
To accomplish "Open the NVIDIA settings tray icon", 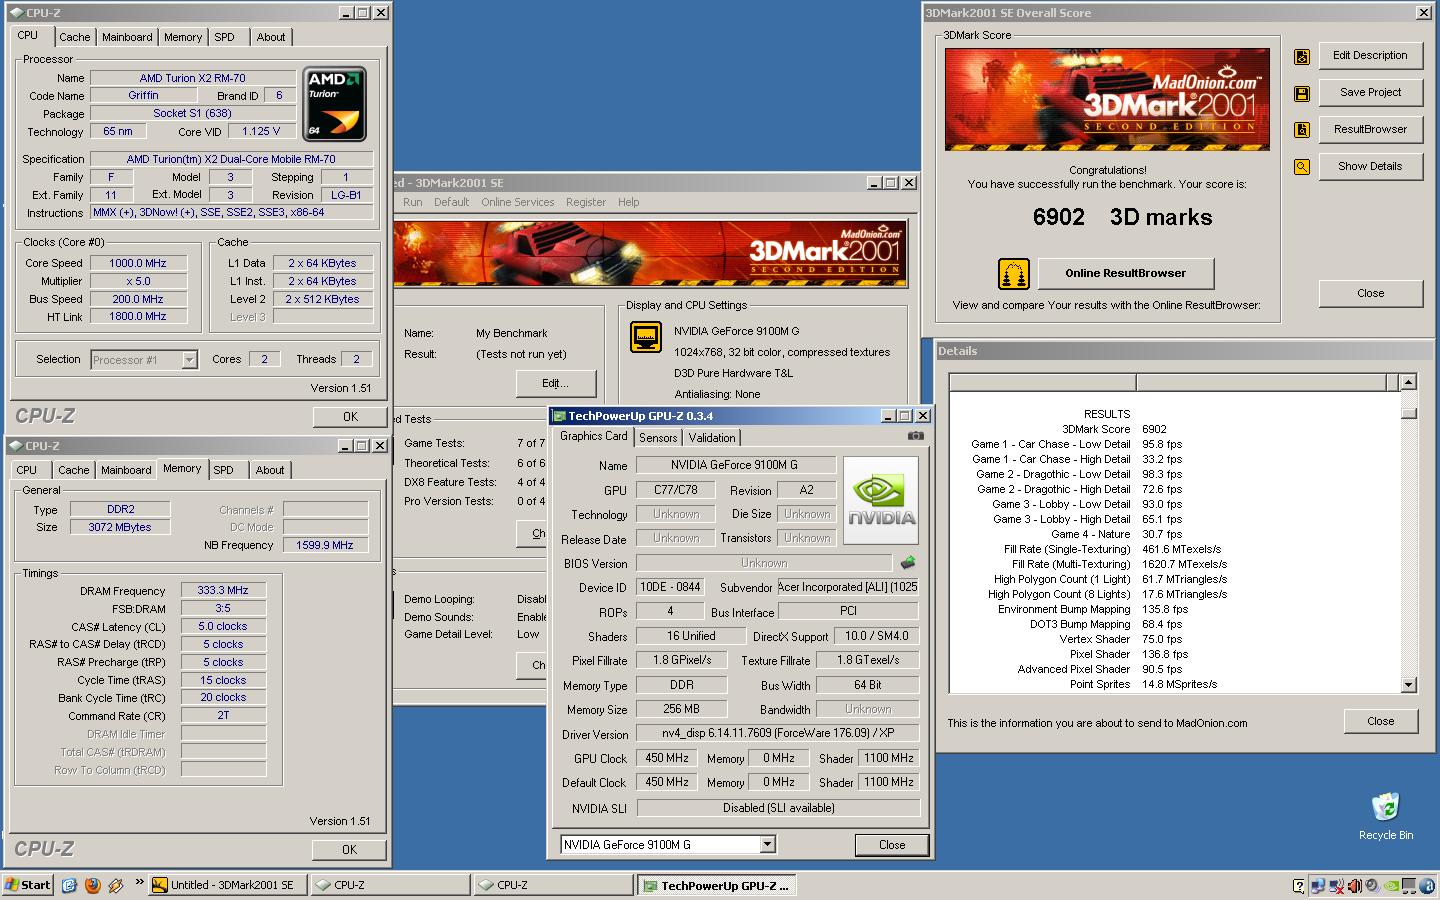I will [1389, 885].
